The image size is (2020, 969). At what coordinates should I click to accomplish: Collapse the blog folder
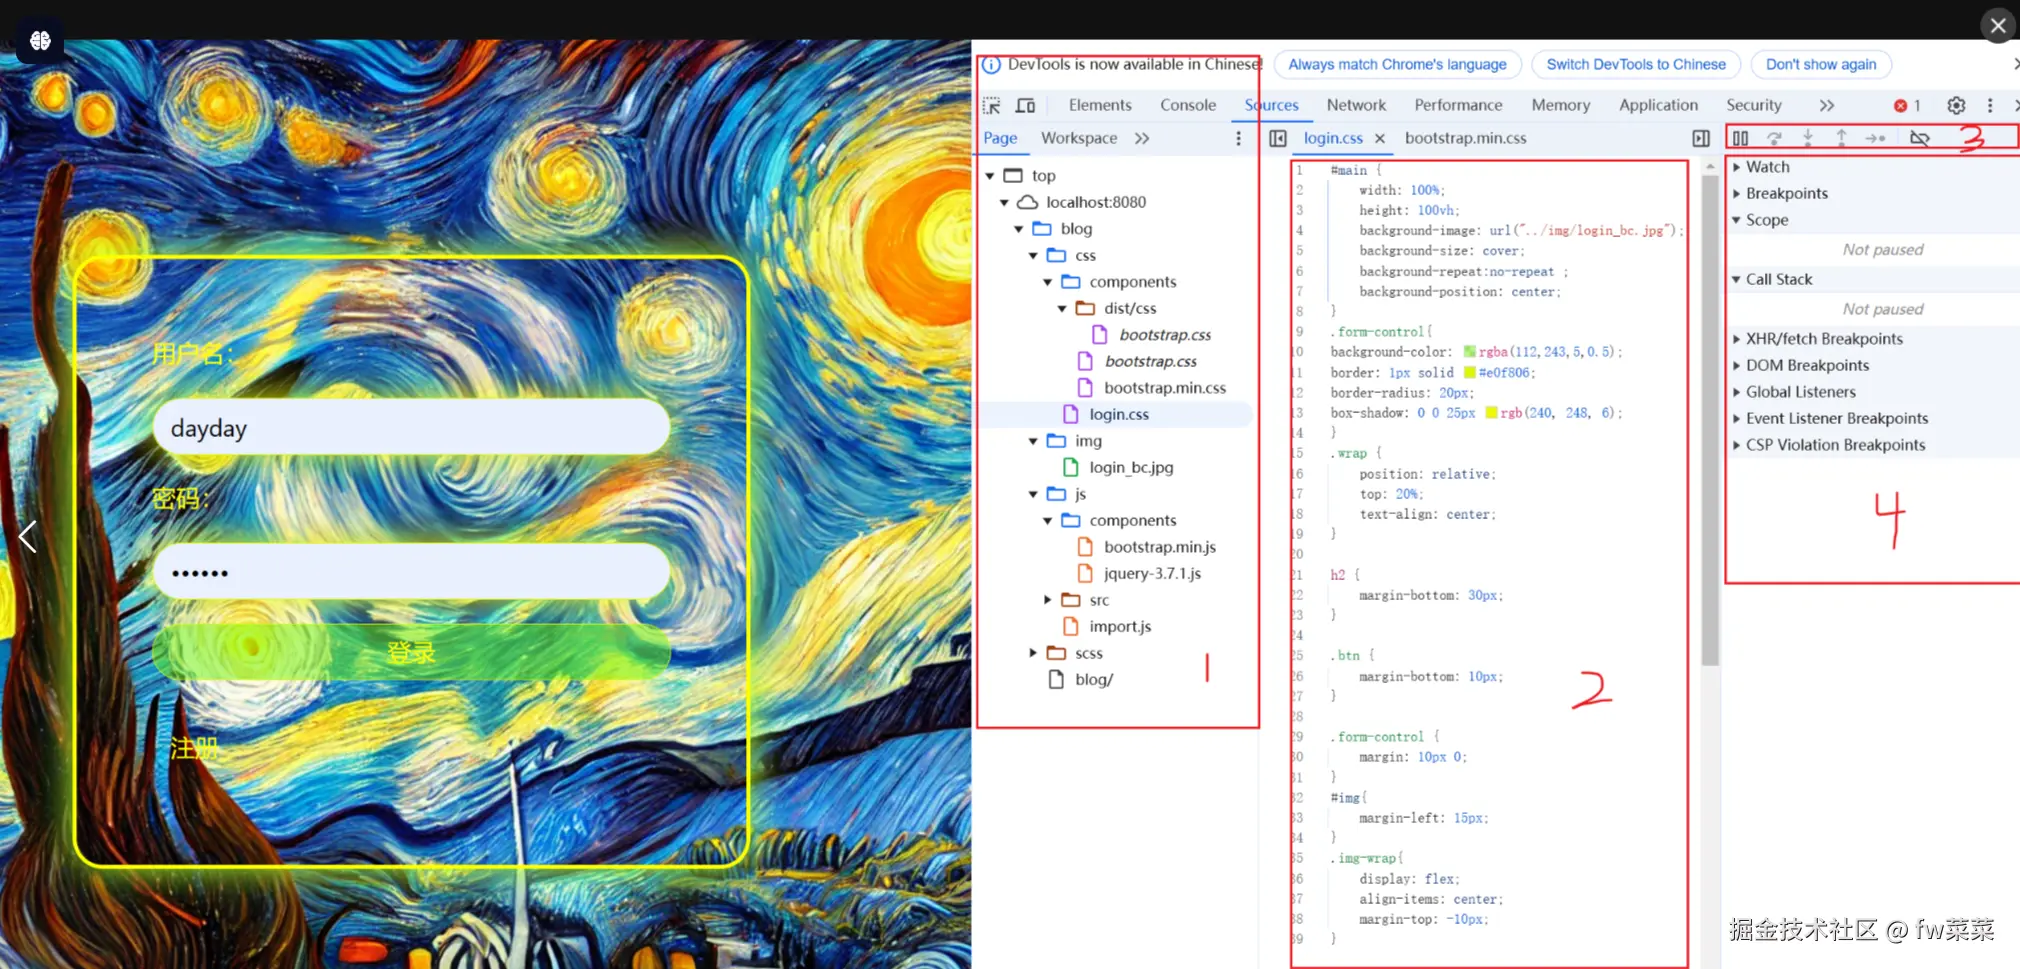[1019, 229]
